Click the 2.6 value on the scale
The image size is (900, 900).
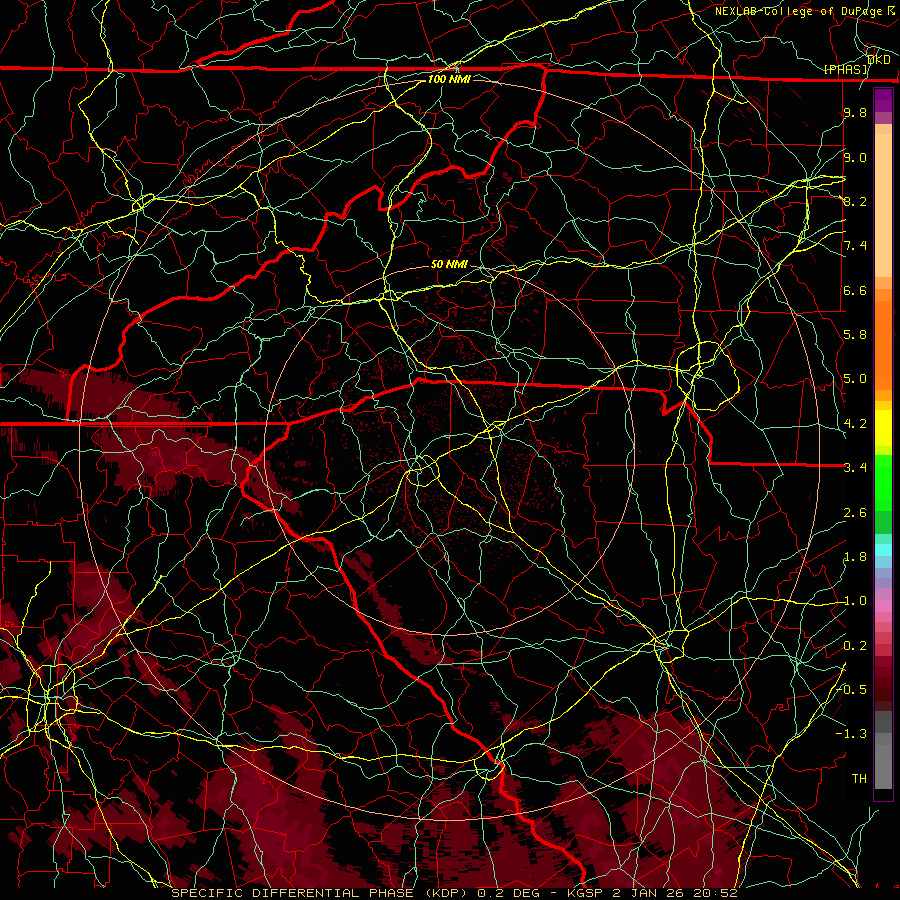[855, 512]
